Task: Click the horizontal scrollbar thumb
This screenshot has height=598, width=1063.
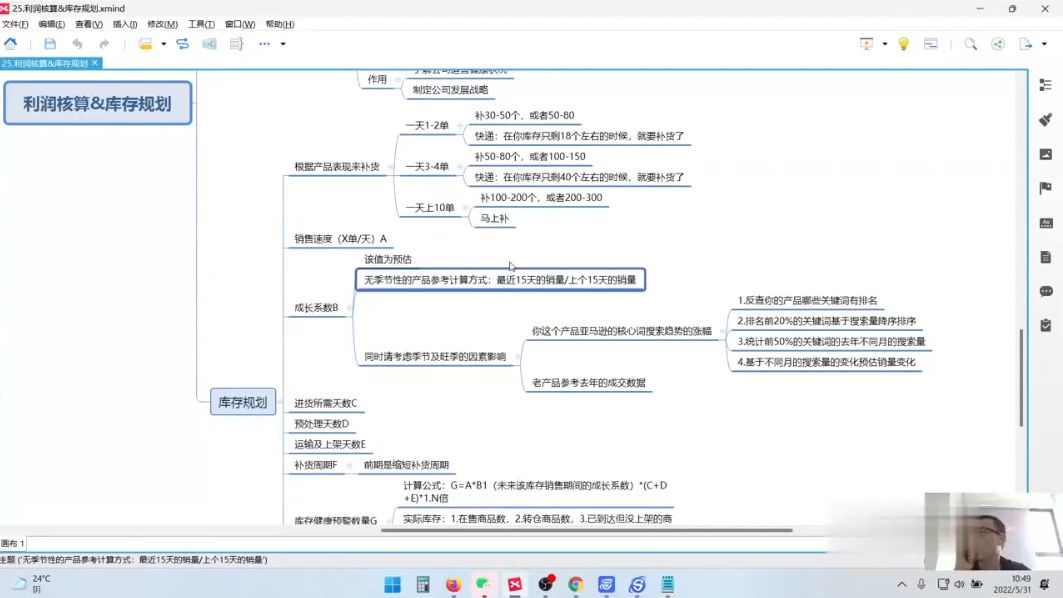Action: click(x=586, y=530)
